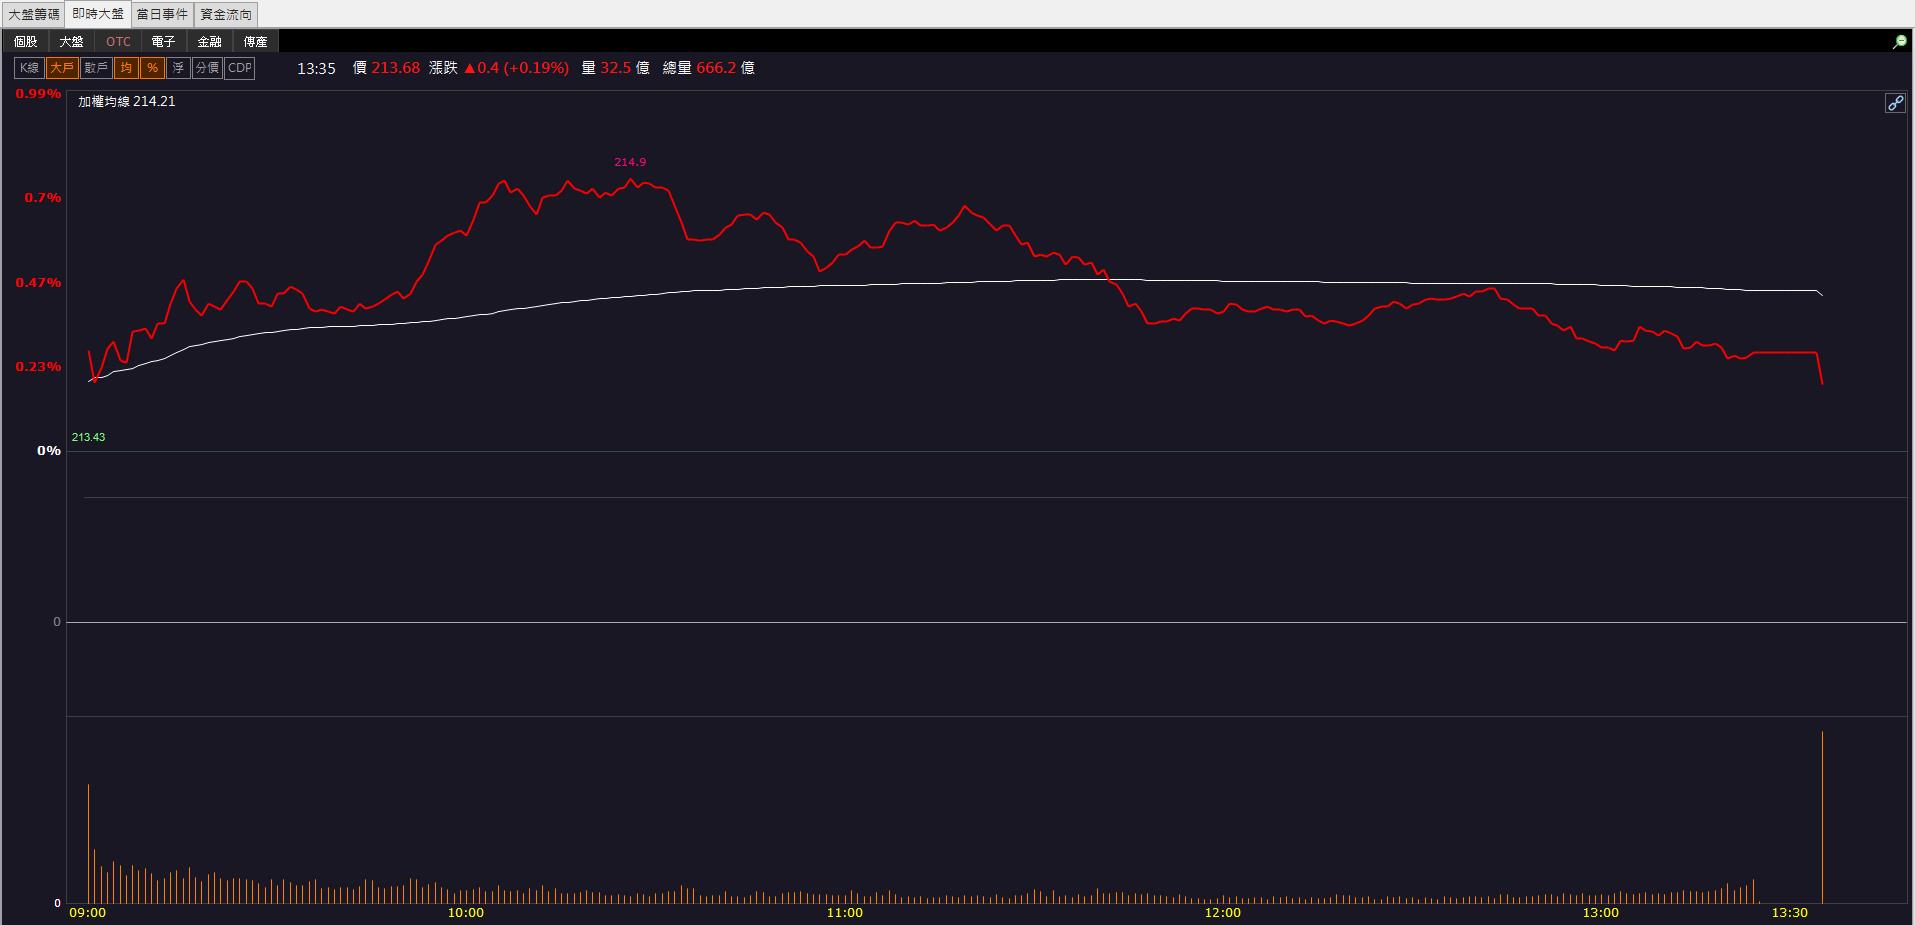Screen dimensions: 1915x925
Task: Toggle the 均 average line
Action: (126, 68)
